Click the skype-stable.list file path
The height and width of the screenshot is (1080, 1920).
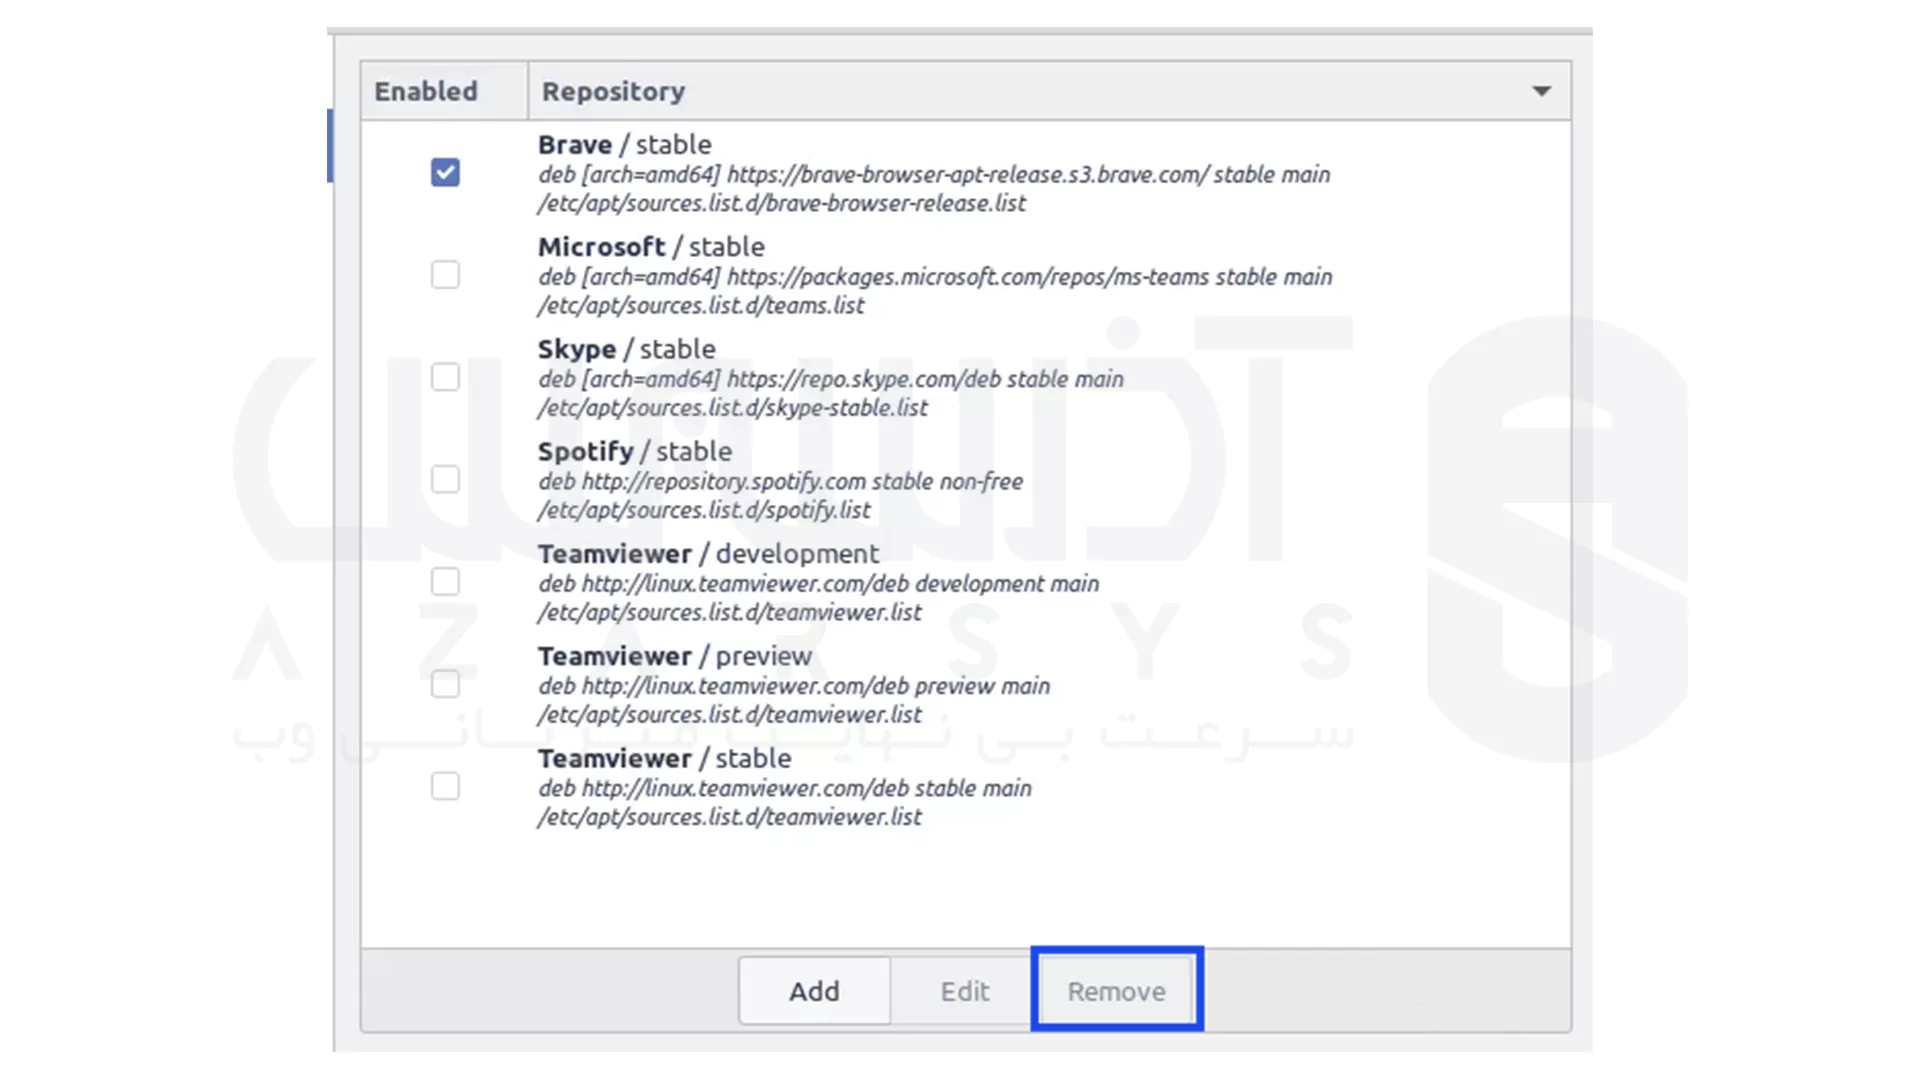click(733, 407)
